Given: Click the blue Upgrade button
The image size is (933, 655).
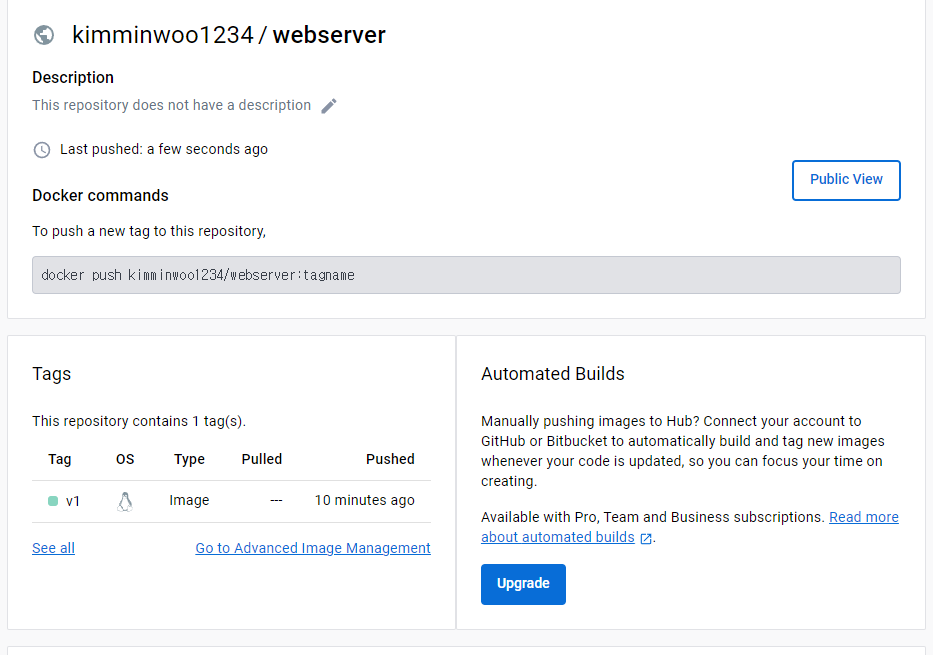Looking at the screenshot, I should (x=523, y=584).
